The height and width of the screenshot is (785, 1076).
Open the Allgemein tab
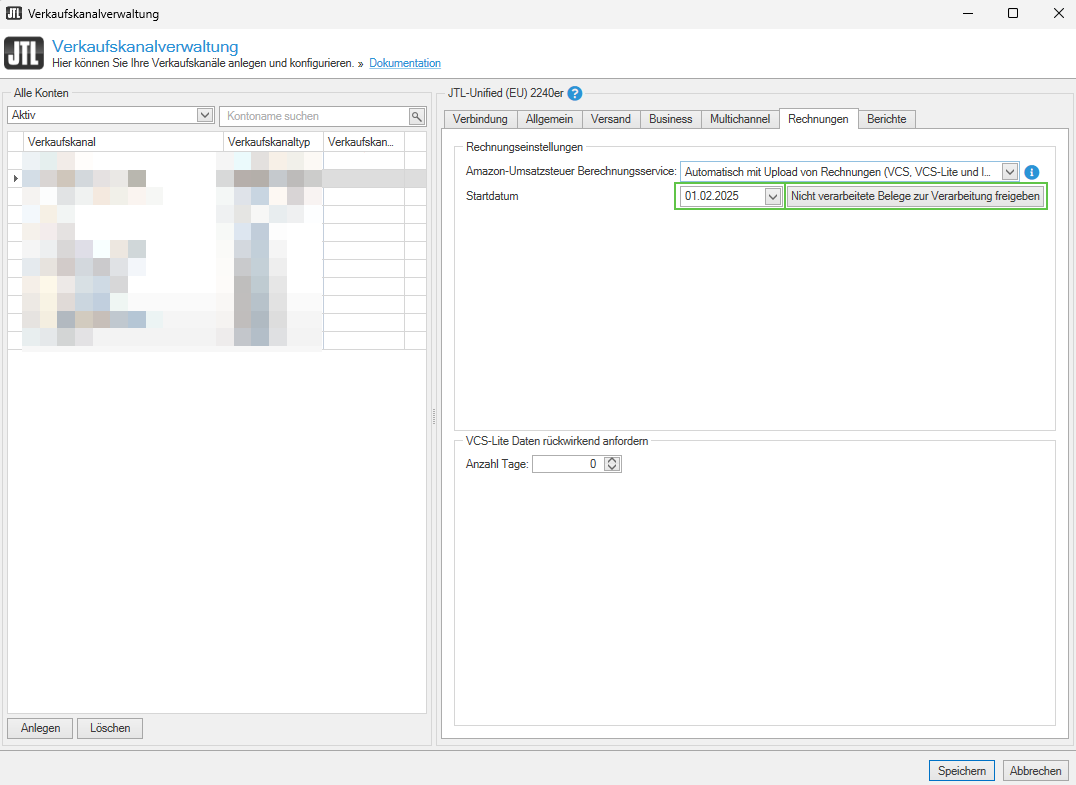549,119
